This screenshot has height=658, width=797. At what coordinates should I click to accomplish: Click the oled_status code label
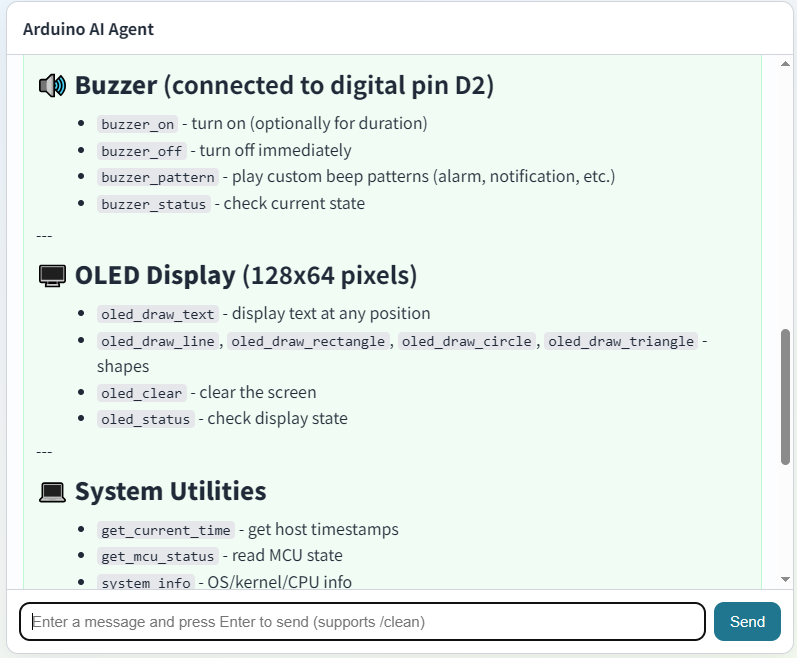coord(145,419)
